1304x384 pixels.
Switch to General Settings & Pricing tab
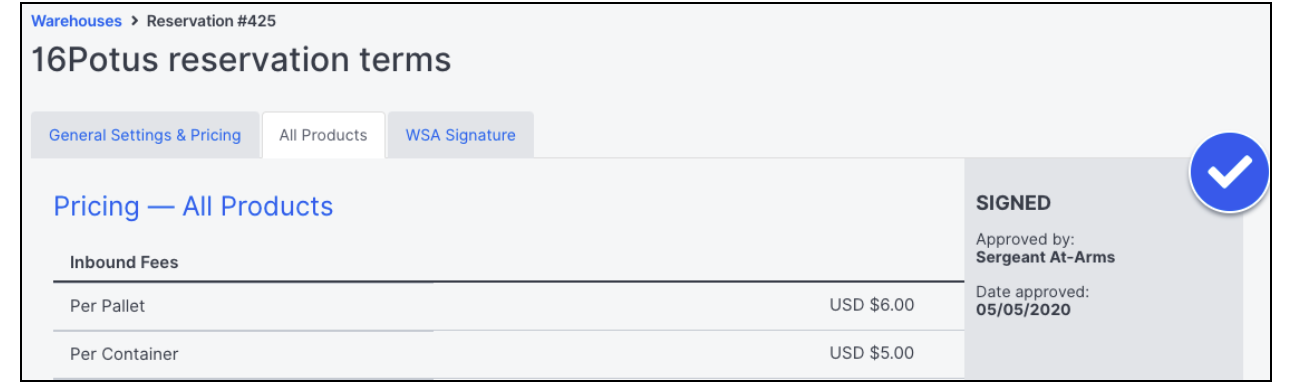145,135
